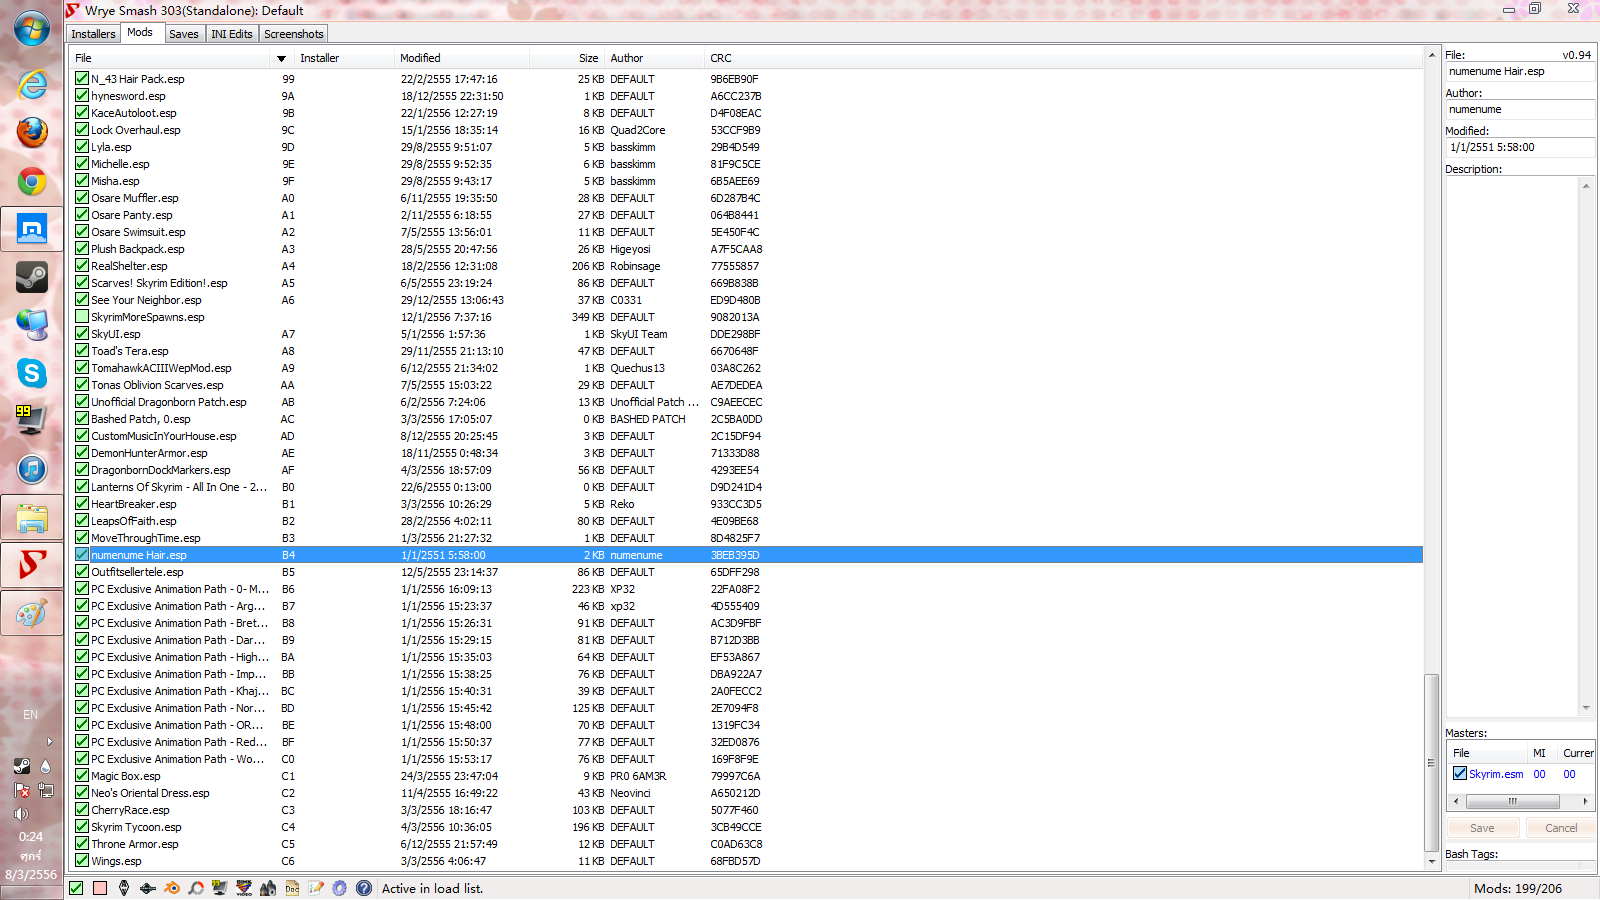Show hidden system tray icons arrow

[49, 741]
